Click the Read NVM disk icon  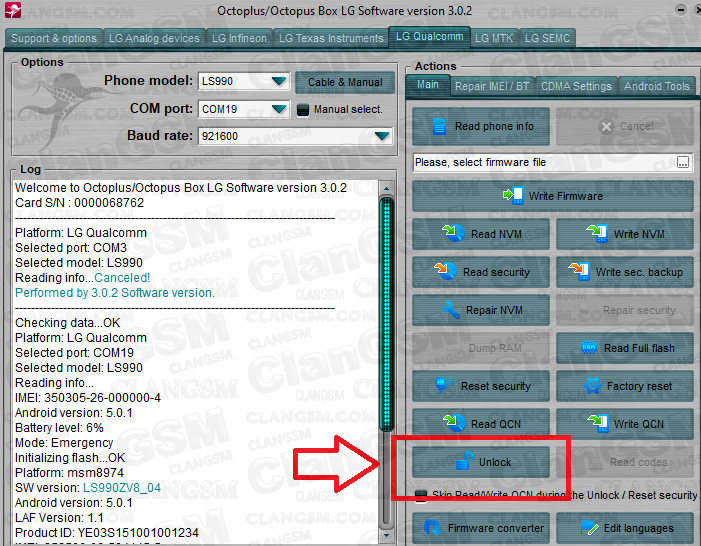[x=453, y=233]
